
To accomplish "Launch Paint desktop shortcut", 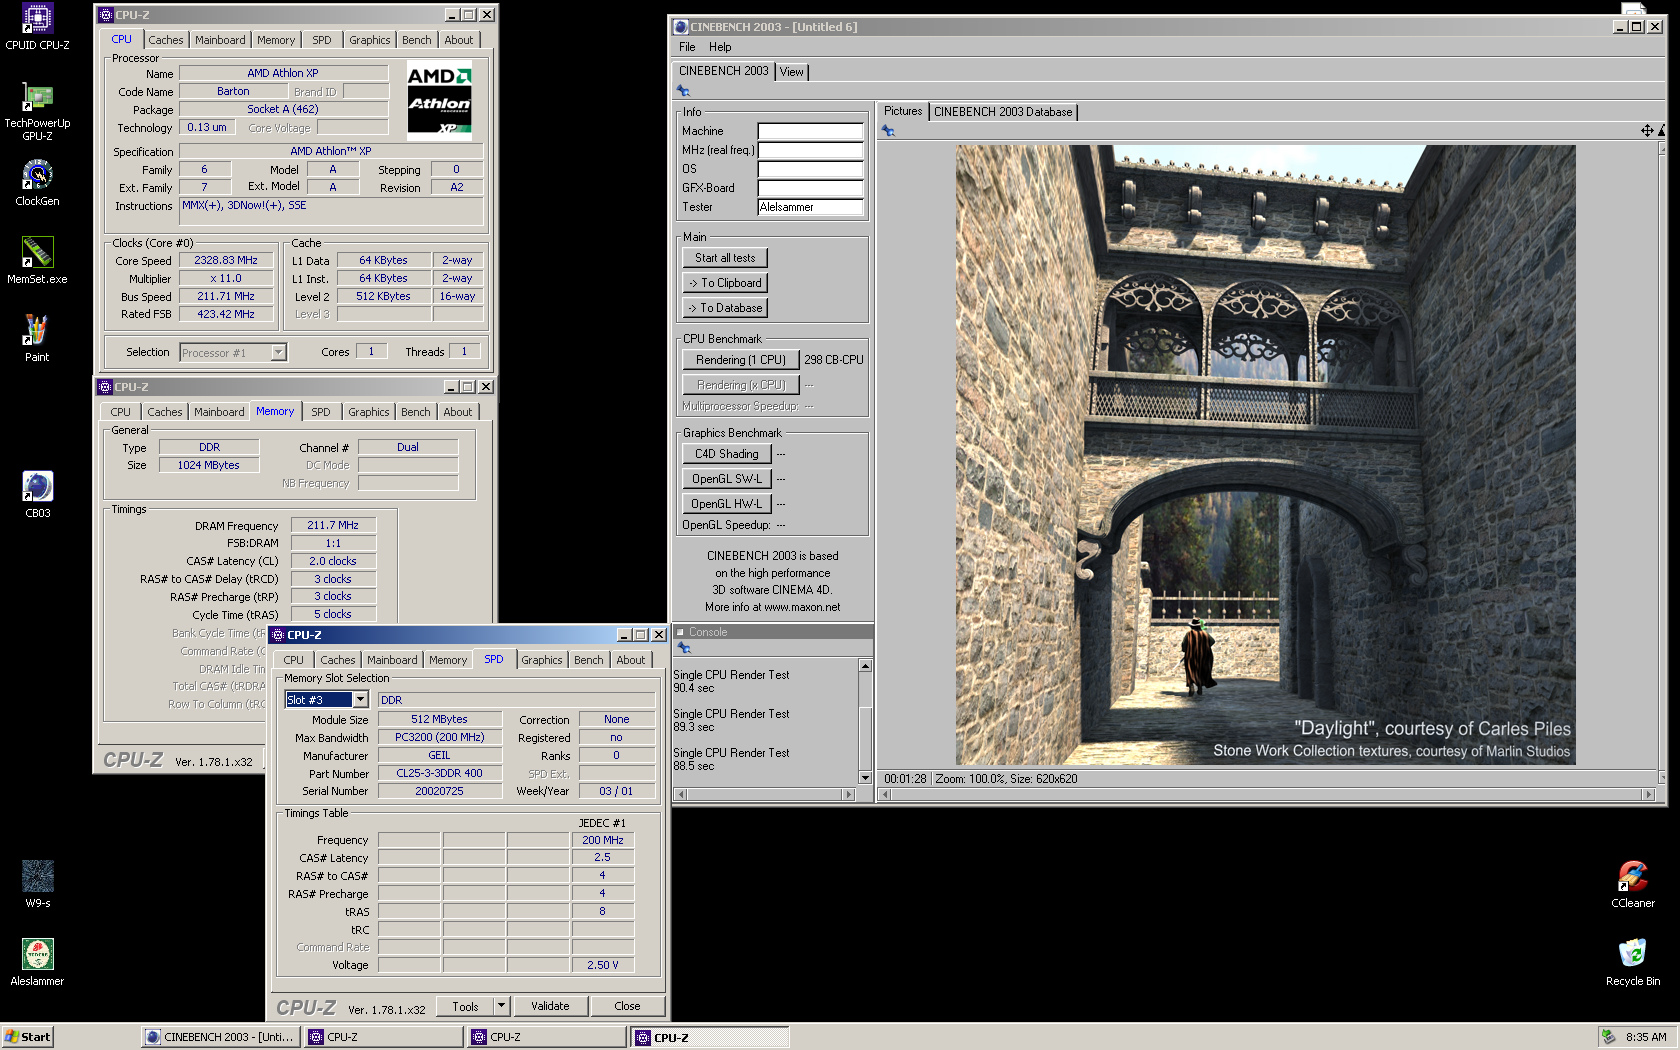I will pyautogui.click(x=37, y=338).
